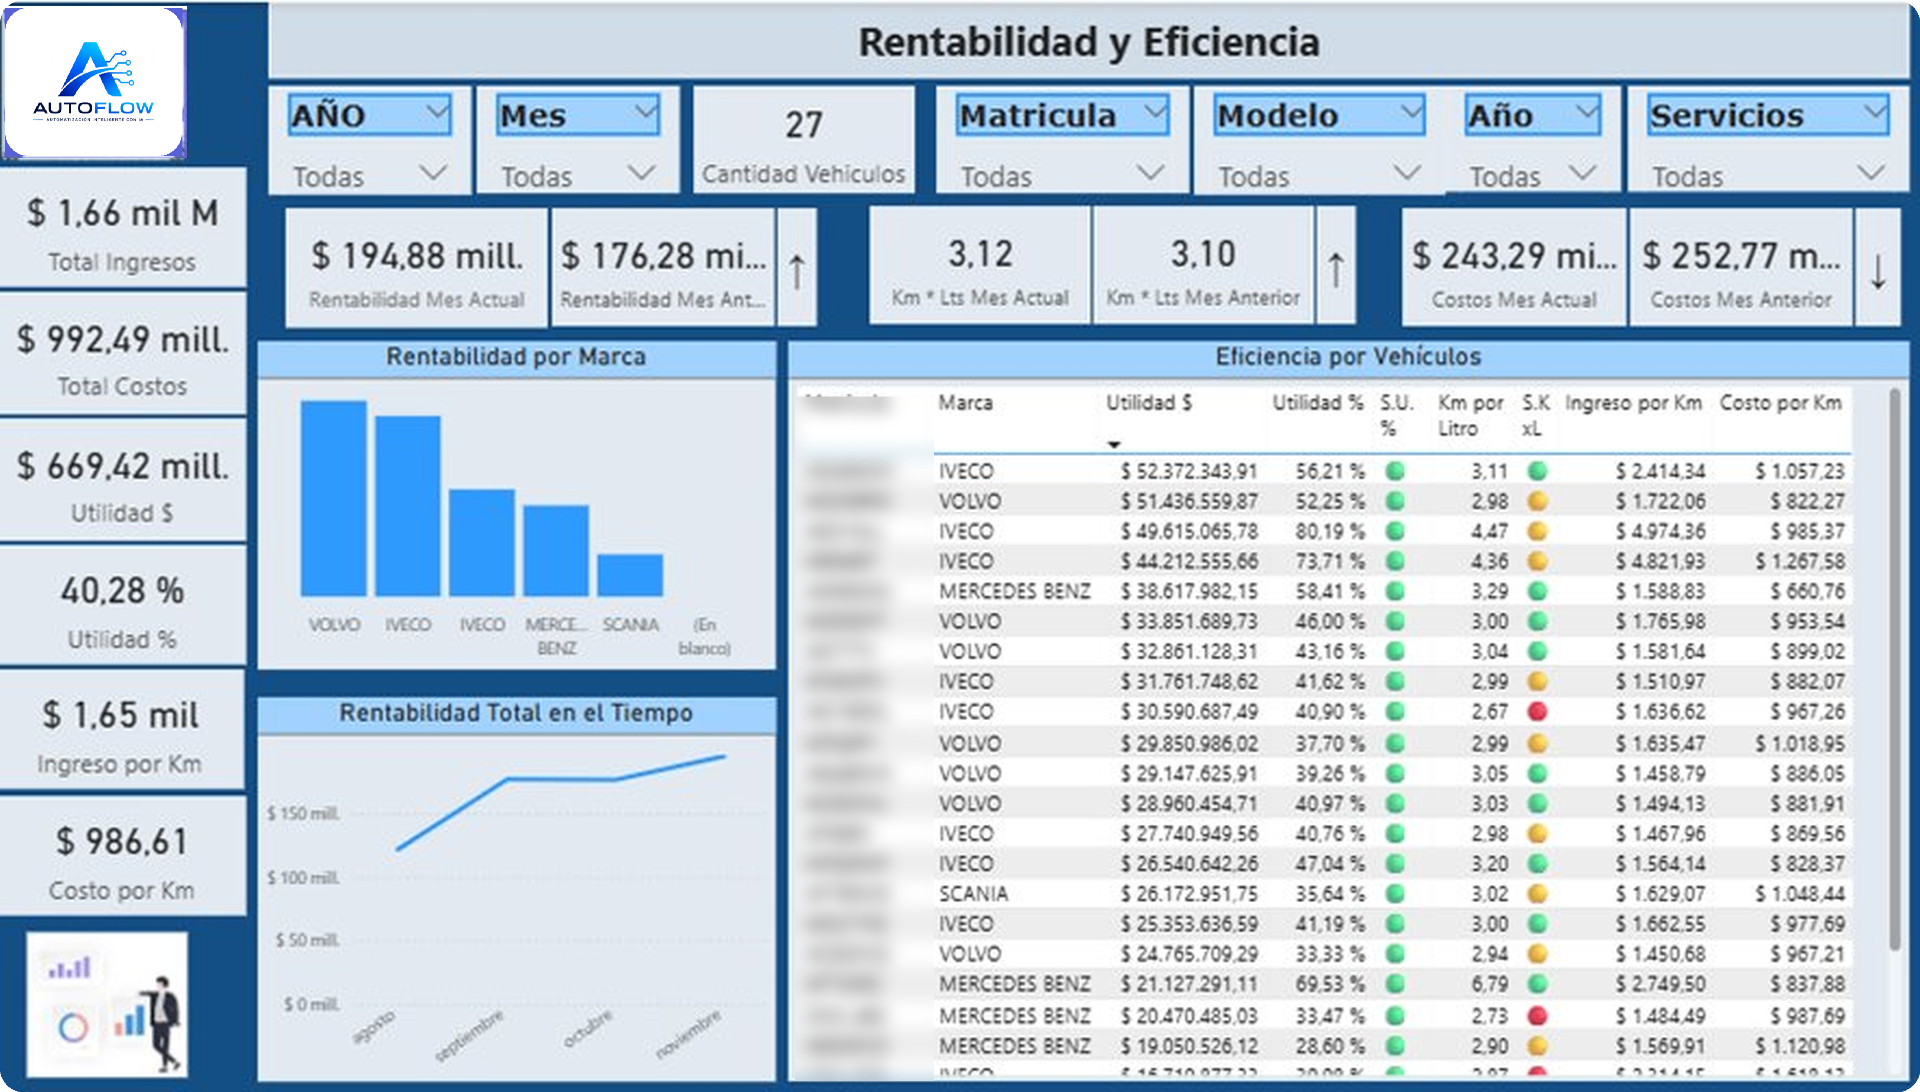Open the Matricula Todas dropdown
Image resolution: width=1920 pixels, height=1092 pixels.
pyautogui.click(x=1062, y=175)
